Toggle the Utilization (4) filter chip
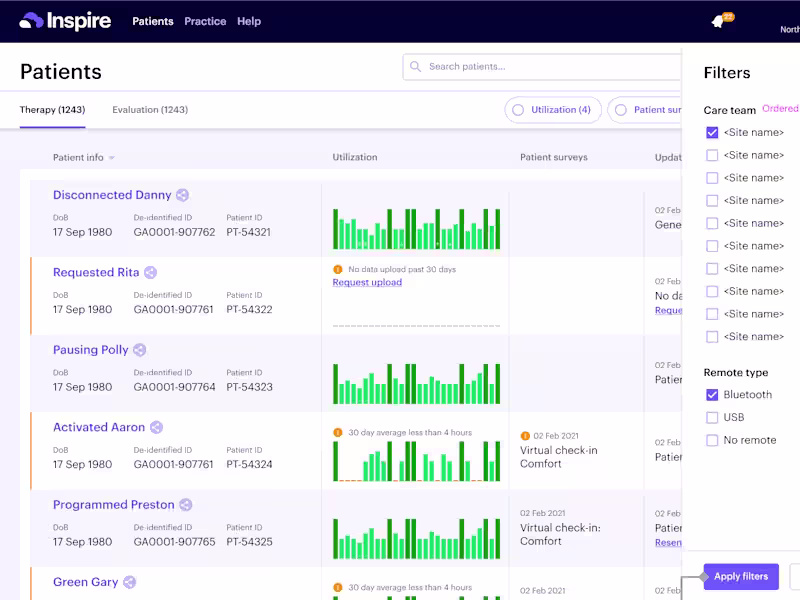Viewport: 800px width, 600px height. pos(553,110)
